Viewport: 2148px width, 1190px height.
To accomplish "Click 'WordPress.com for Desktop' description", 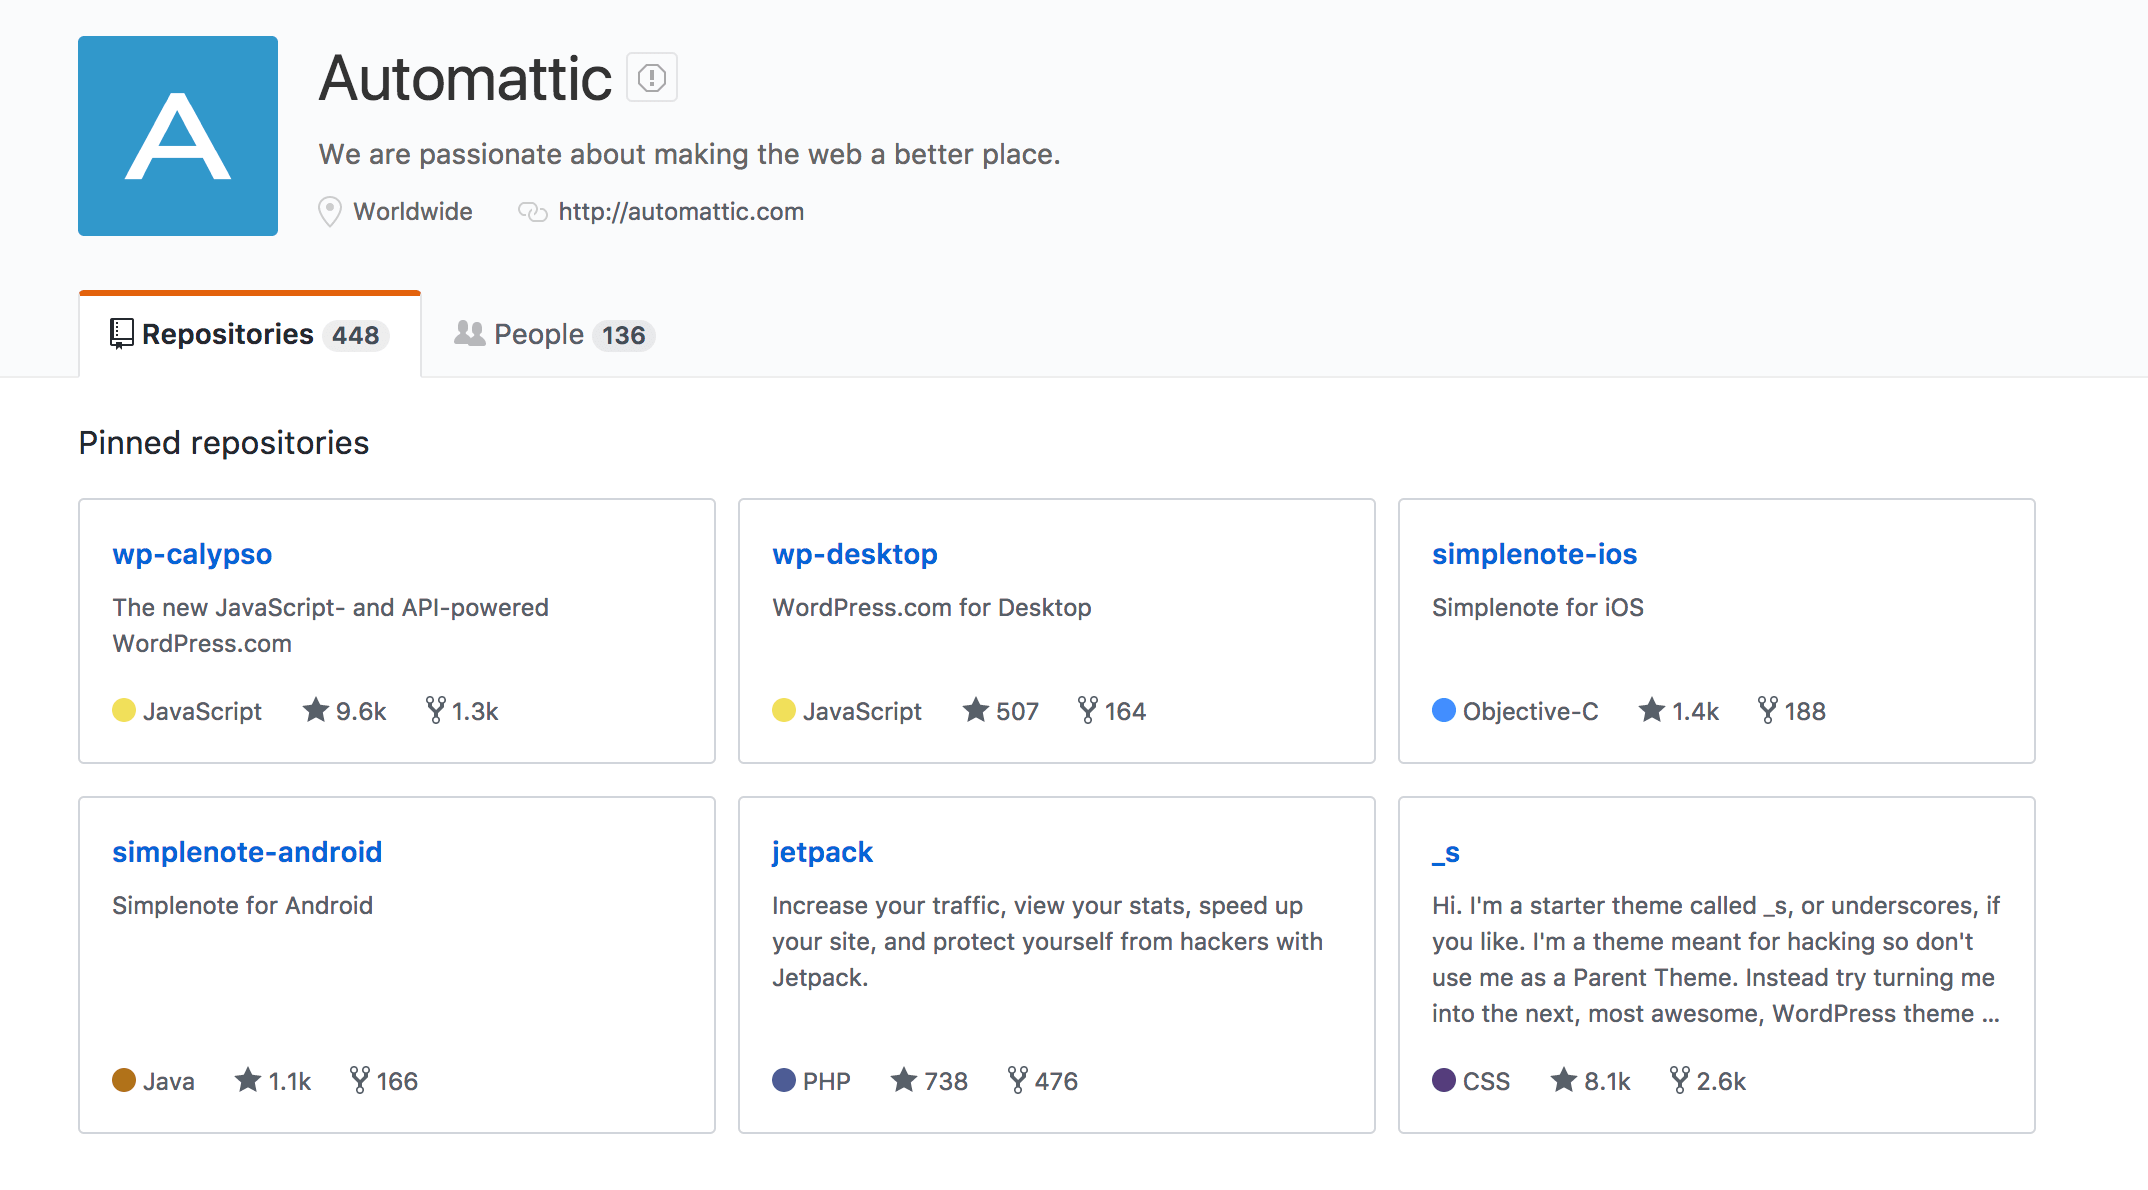I will click(932, 607).
